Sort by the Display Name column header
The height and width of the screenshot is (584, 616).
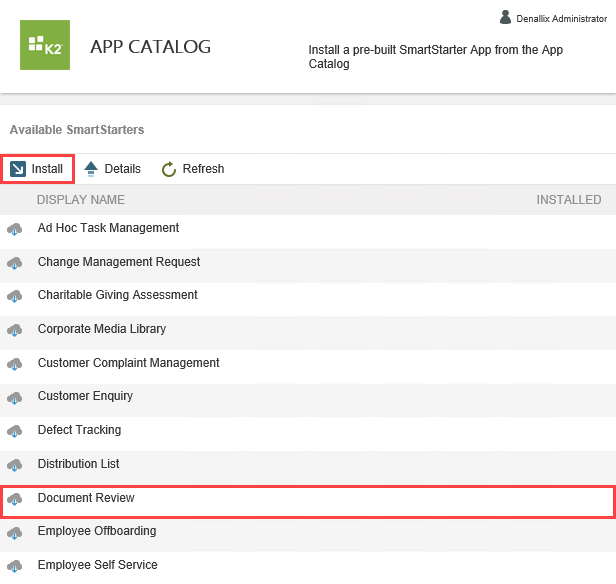pyautogui.click(x=80, y=200)
